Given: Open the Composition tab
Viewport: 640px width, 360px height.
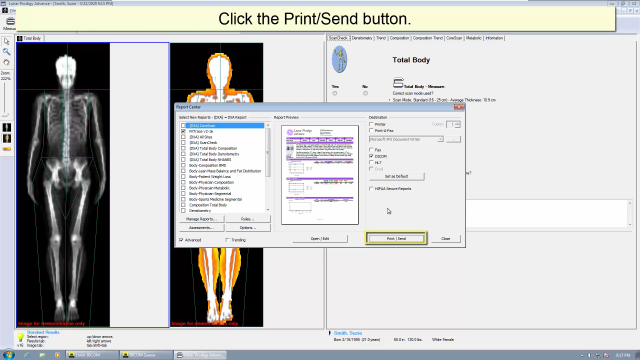Looking at the screenshot, I should (x=399, y=38).
